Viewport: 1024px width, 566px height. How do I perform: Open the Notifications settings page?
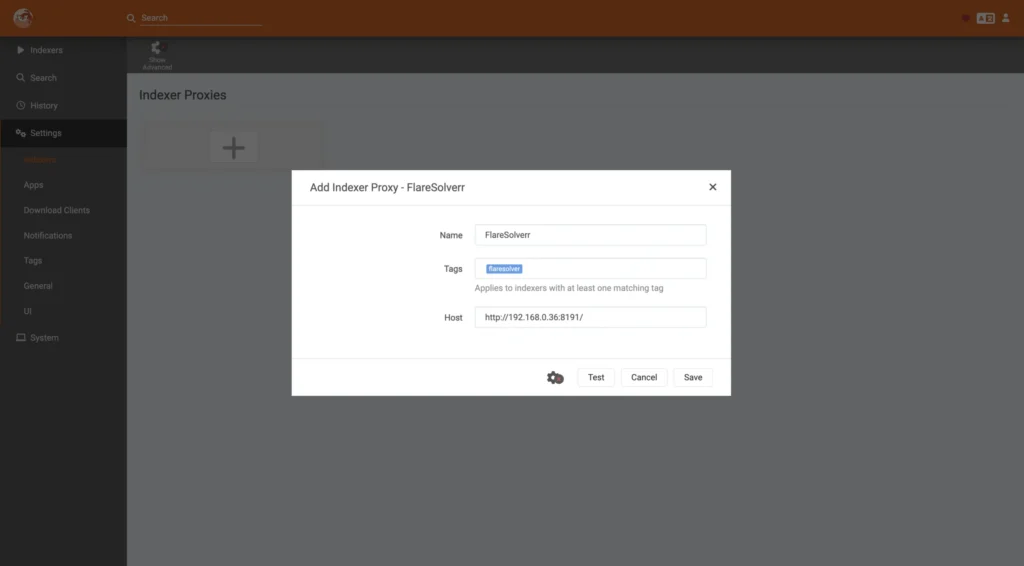(48, 235)
